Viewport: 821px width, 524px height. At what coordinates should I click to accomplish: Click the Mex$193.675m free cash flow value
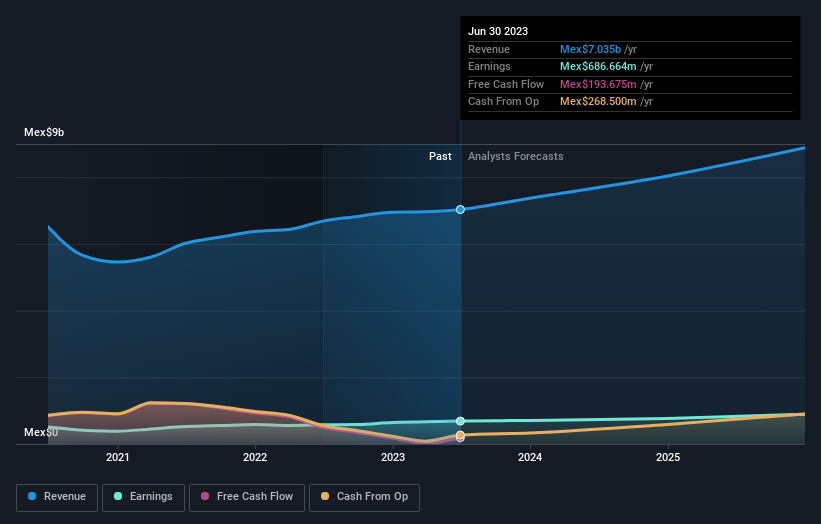[x=598, y=84]
